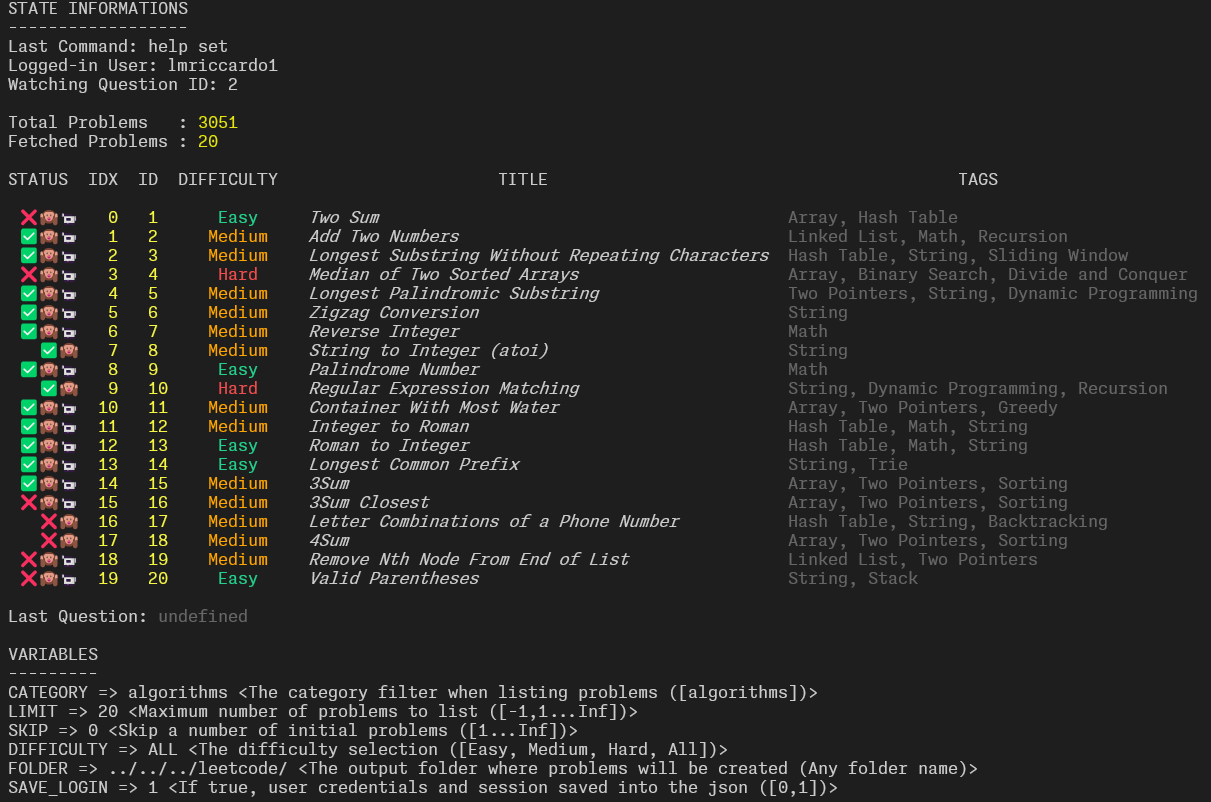The image size is (1211, 802).
Task: Click the 'Easy' difficulty in Two Sum row
Action: tap(238, 217)
